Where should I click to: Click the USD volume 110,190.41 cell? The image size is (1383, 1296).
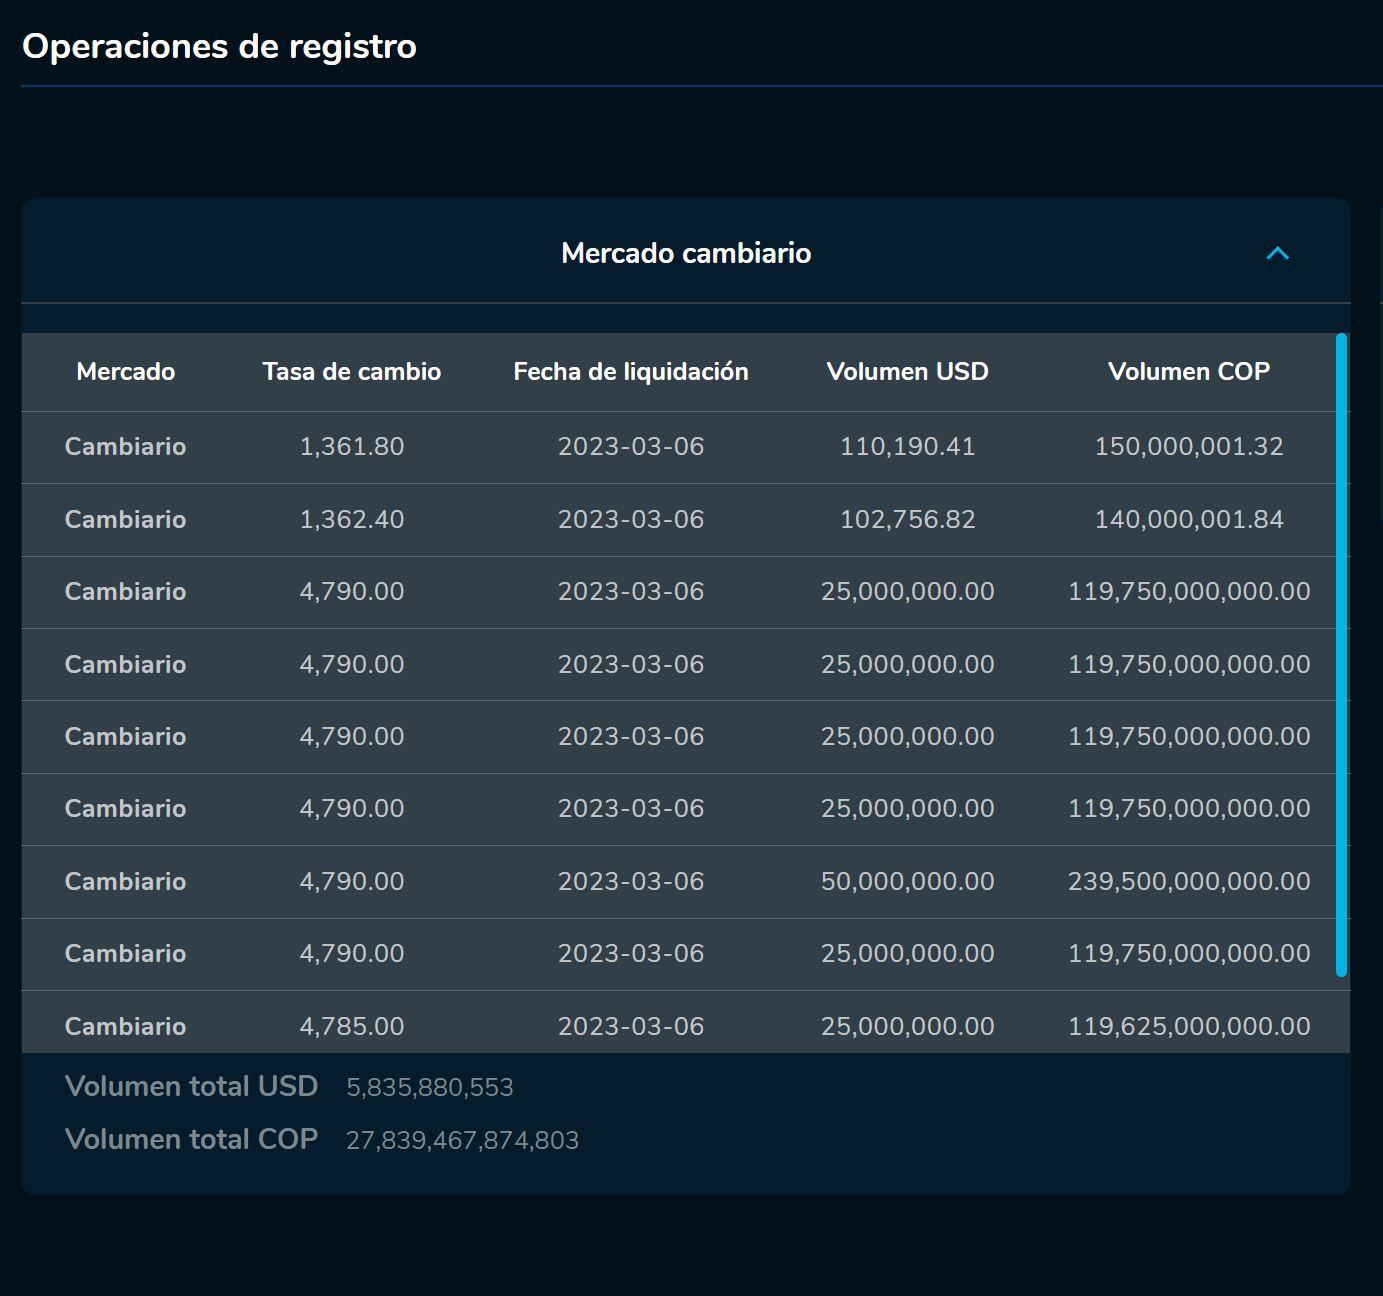tap(907, 447)
